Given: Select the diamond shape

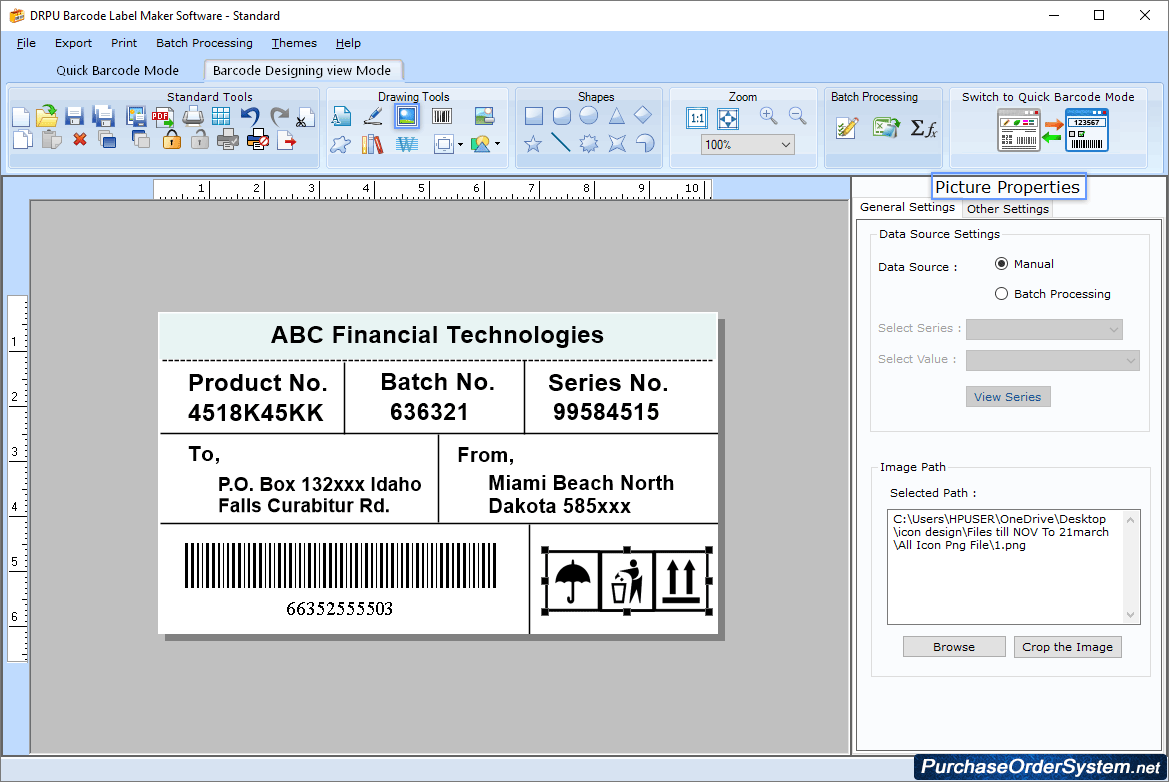Looking at the screenshot, I should click(x=643, y=115).
